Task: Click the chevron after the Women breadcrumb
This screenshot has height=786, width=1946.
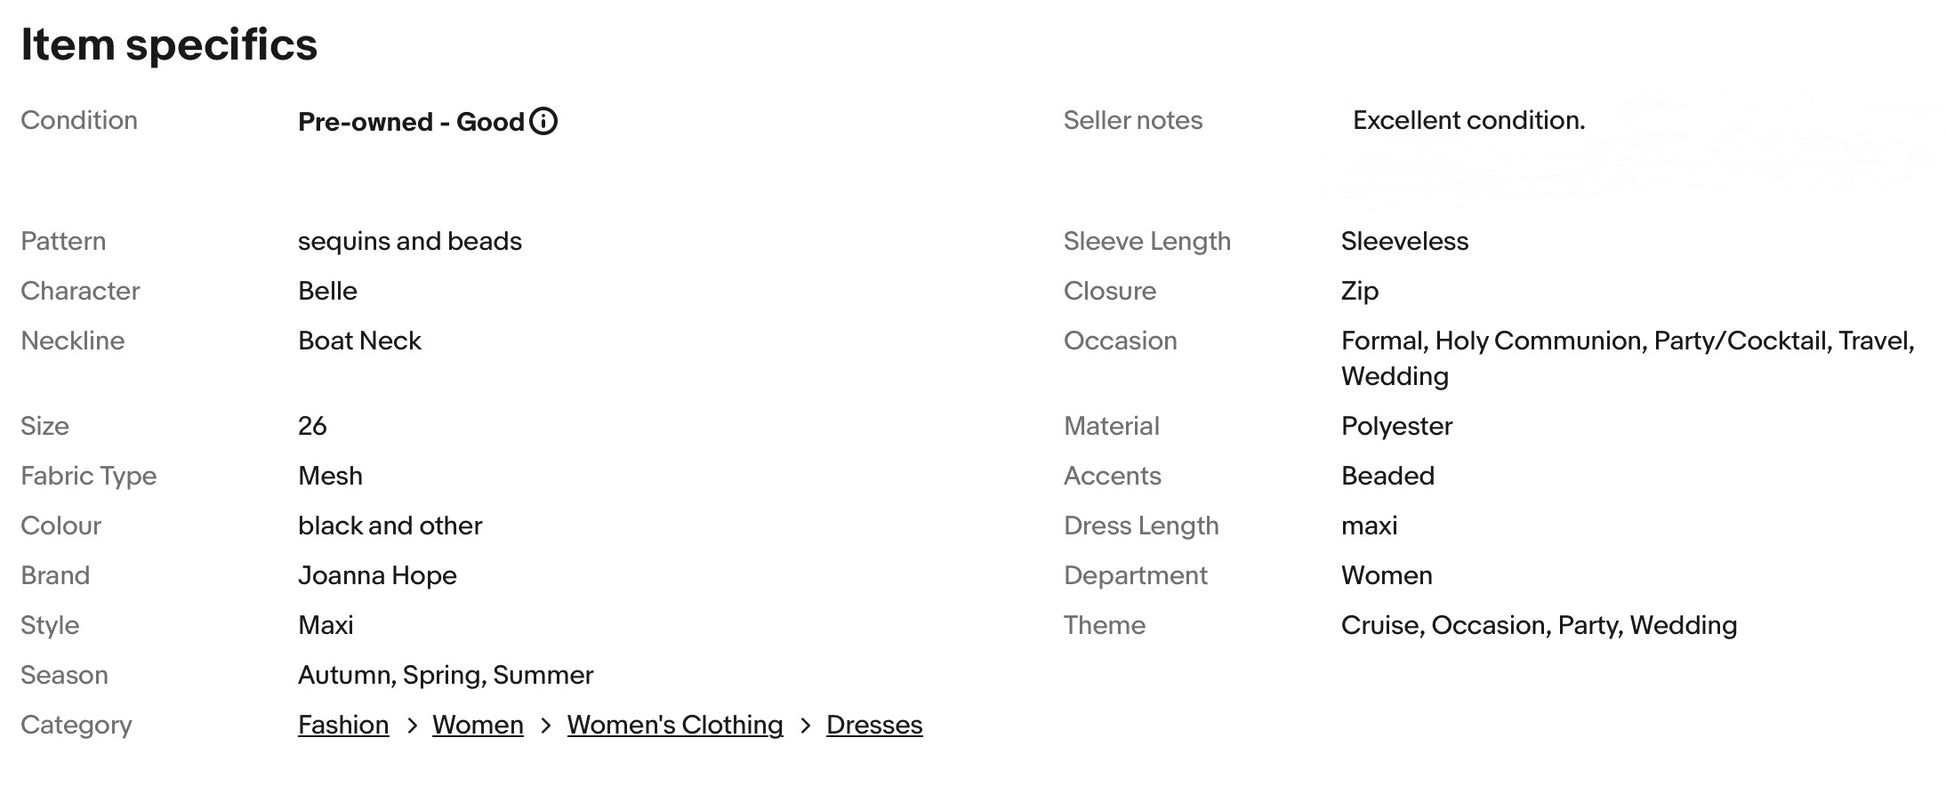Action: tap(545, 726)
